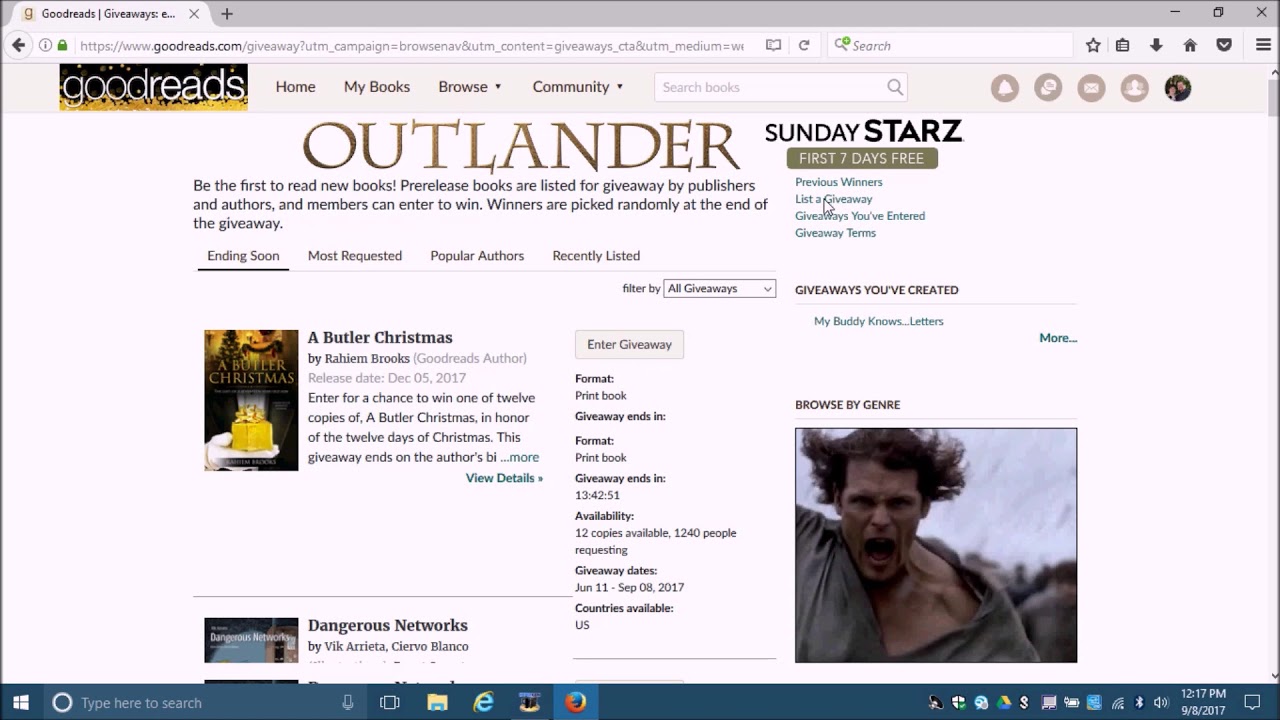Open File Explorer from the taskbar

click(x=437, y=702)
